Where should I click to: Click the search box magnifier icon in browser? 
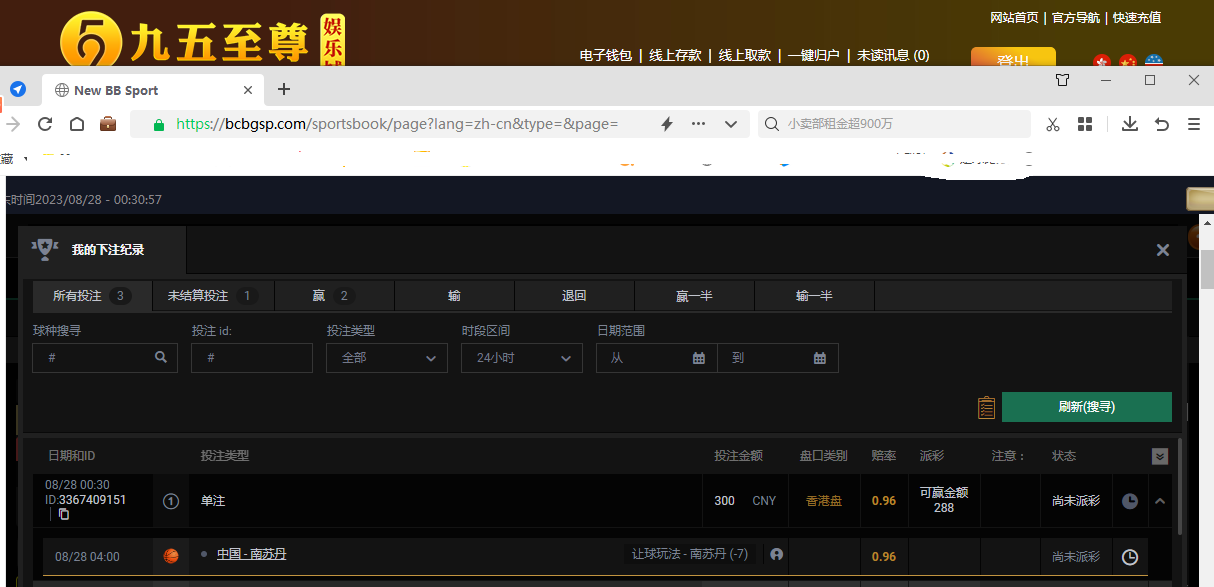(772, 124)
